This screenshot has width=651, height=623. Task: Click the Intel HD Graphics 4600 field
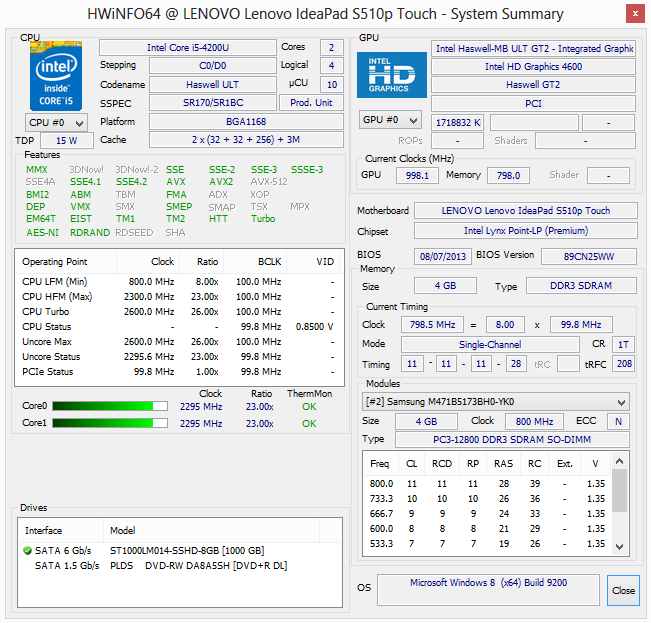tap(533, 67)
